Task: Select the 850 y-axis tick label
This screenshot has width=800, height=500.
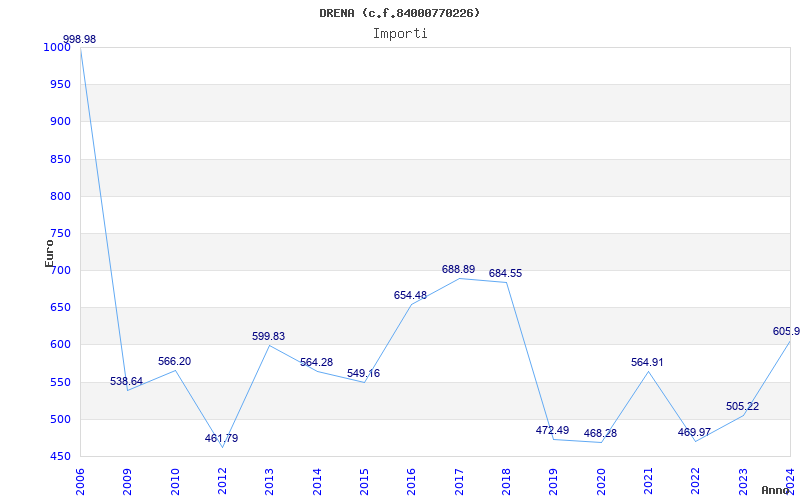Action: [60, 159]
